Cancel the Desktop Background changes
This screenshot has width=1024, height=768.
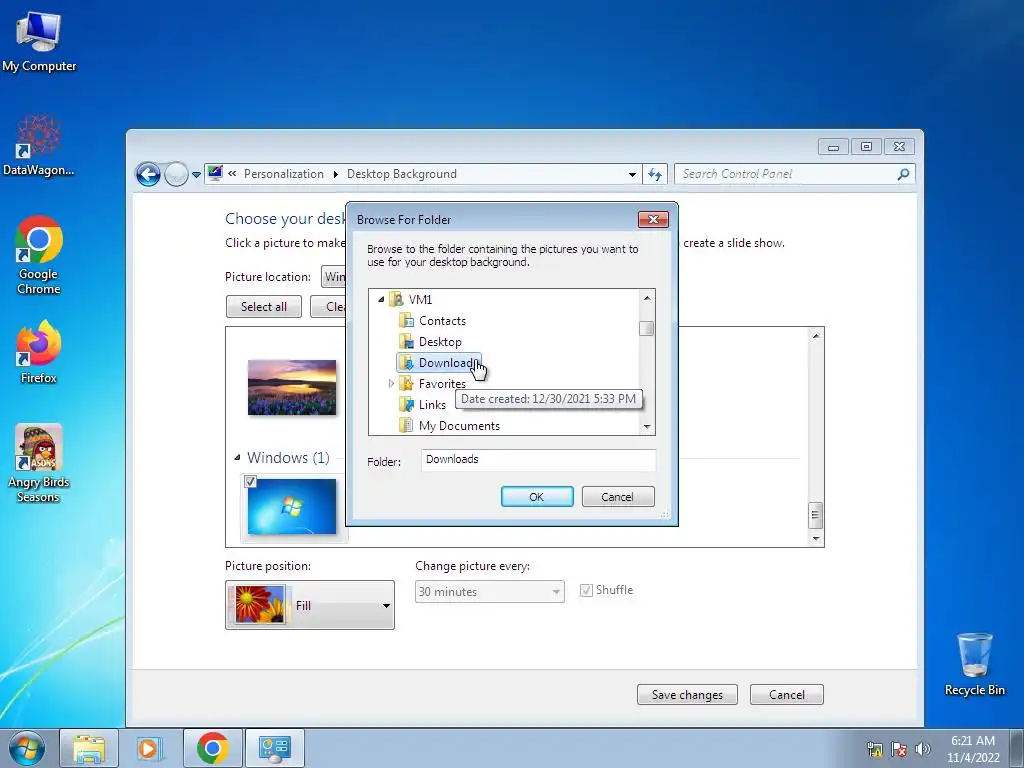(x=787, y=695)
